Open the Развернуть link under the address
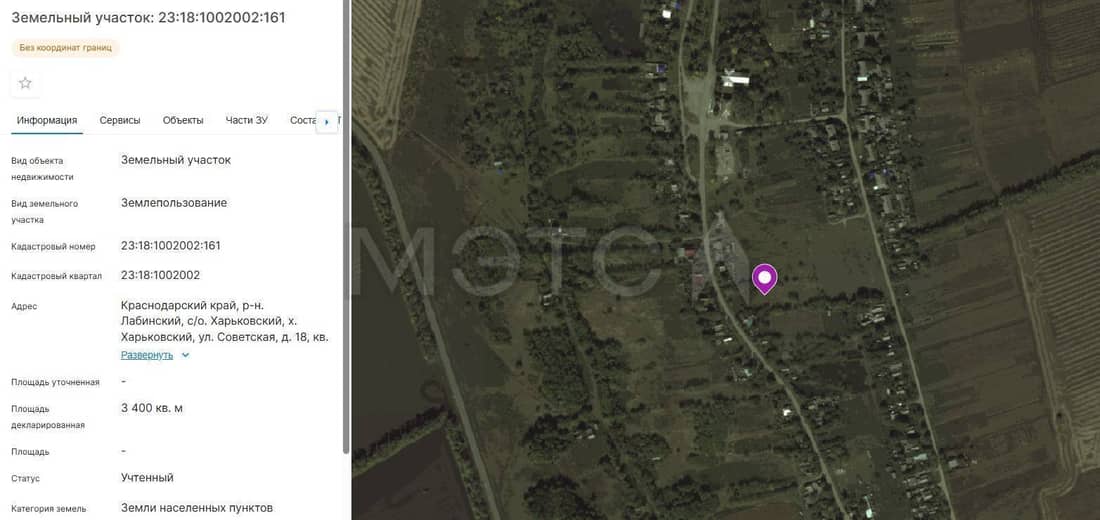The width and height of the screenshot is (1100, 520). point(147,355)
